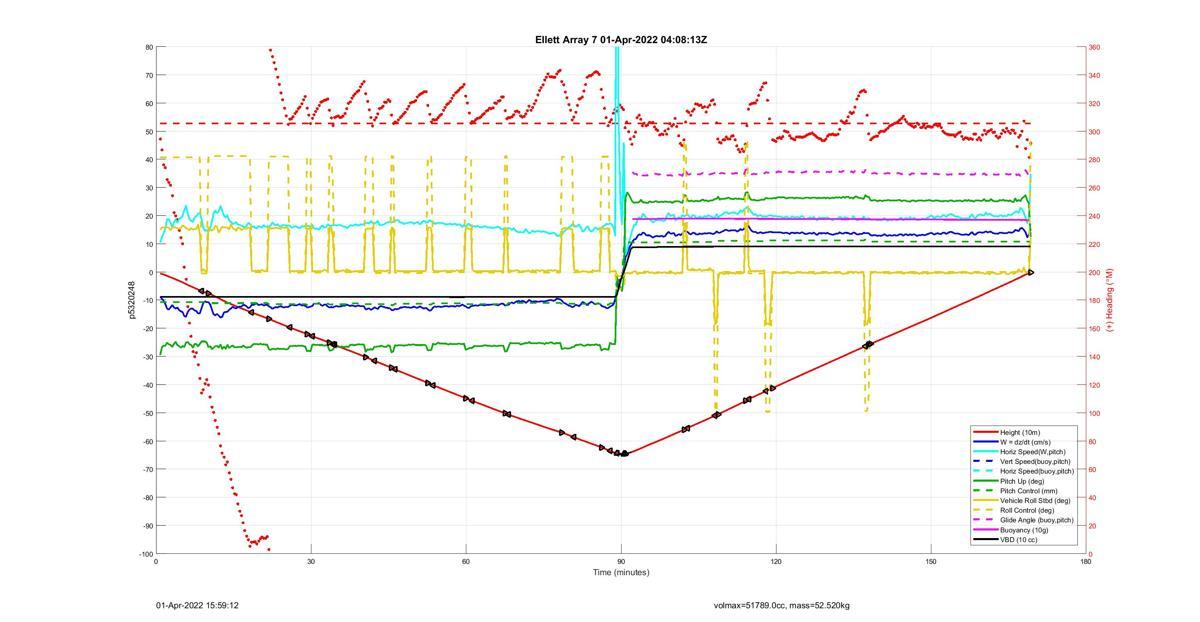The width and height of the screenshot is (1200, 622).
Task: Click the x-axis tick label 90
Action: (621, 561)
